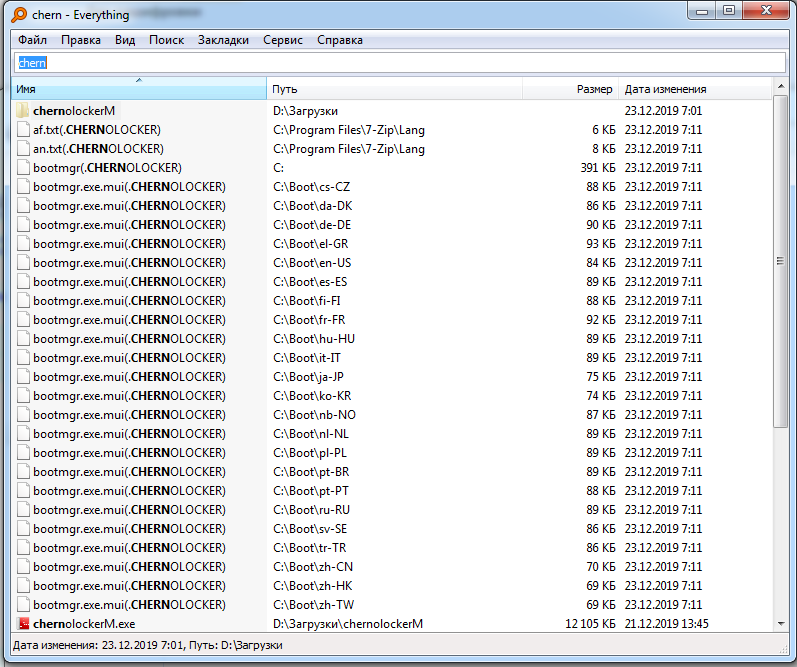Click file icon of the hu-HU bootmgr.exe.mui row

tap(23, 339)
